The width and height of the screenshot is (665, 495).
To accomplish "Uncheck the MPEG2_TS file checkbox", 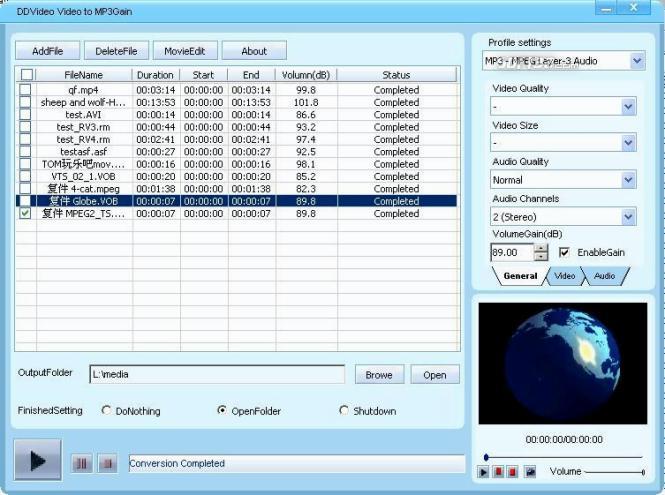I will (x=25, y=213).
